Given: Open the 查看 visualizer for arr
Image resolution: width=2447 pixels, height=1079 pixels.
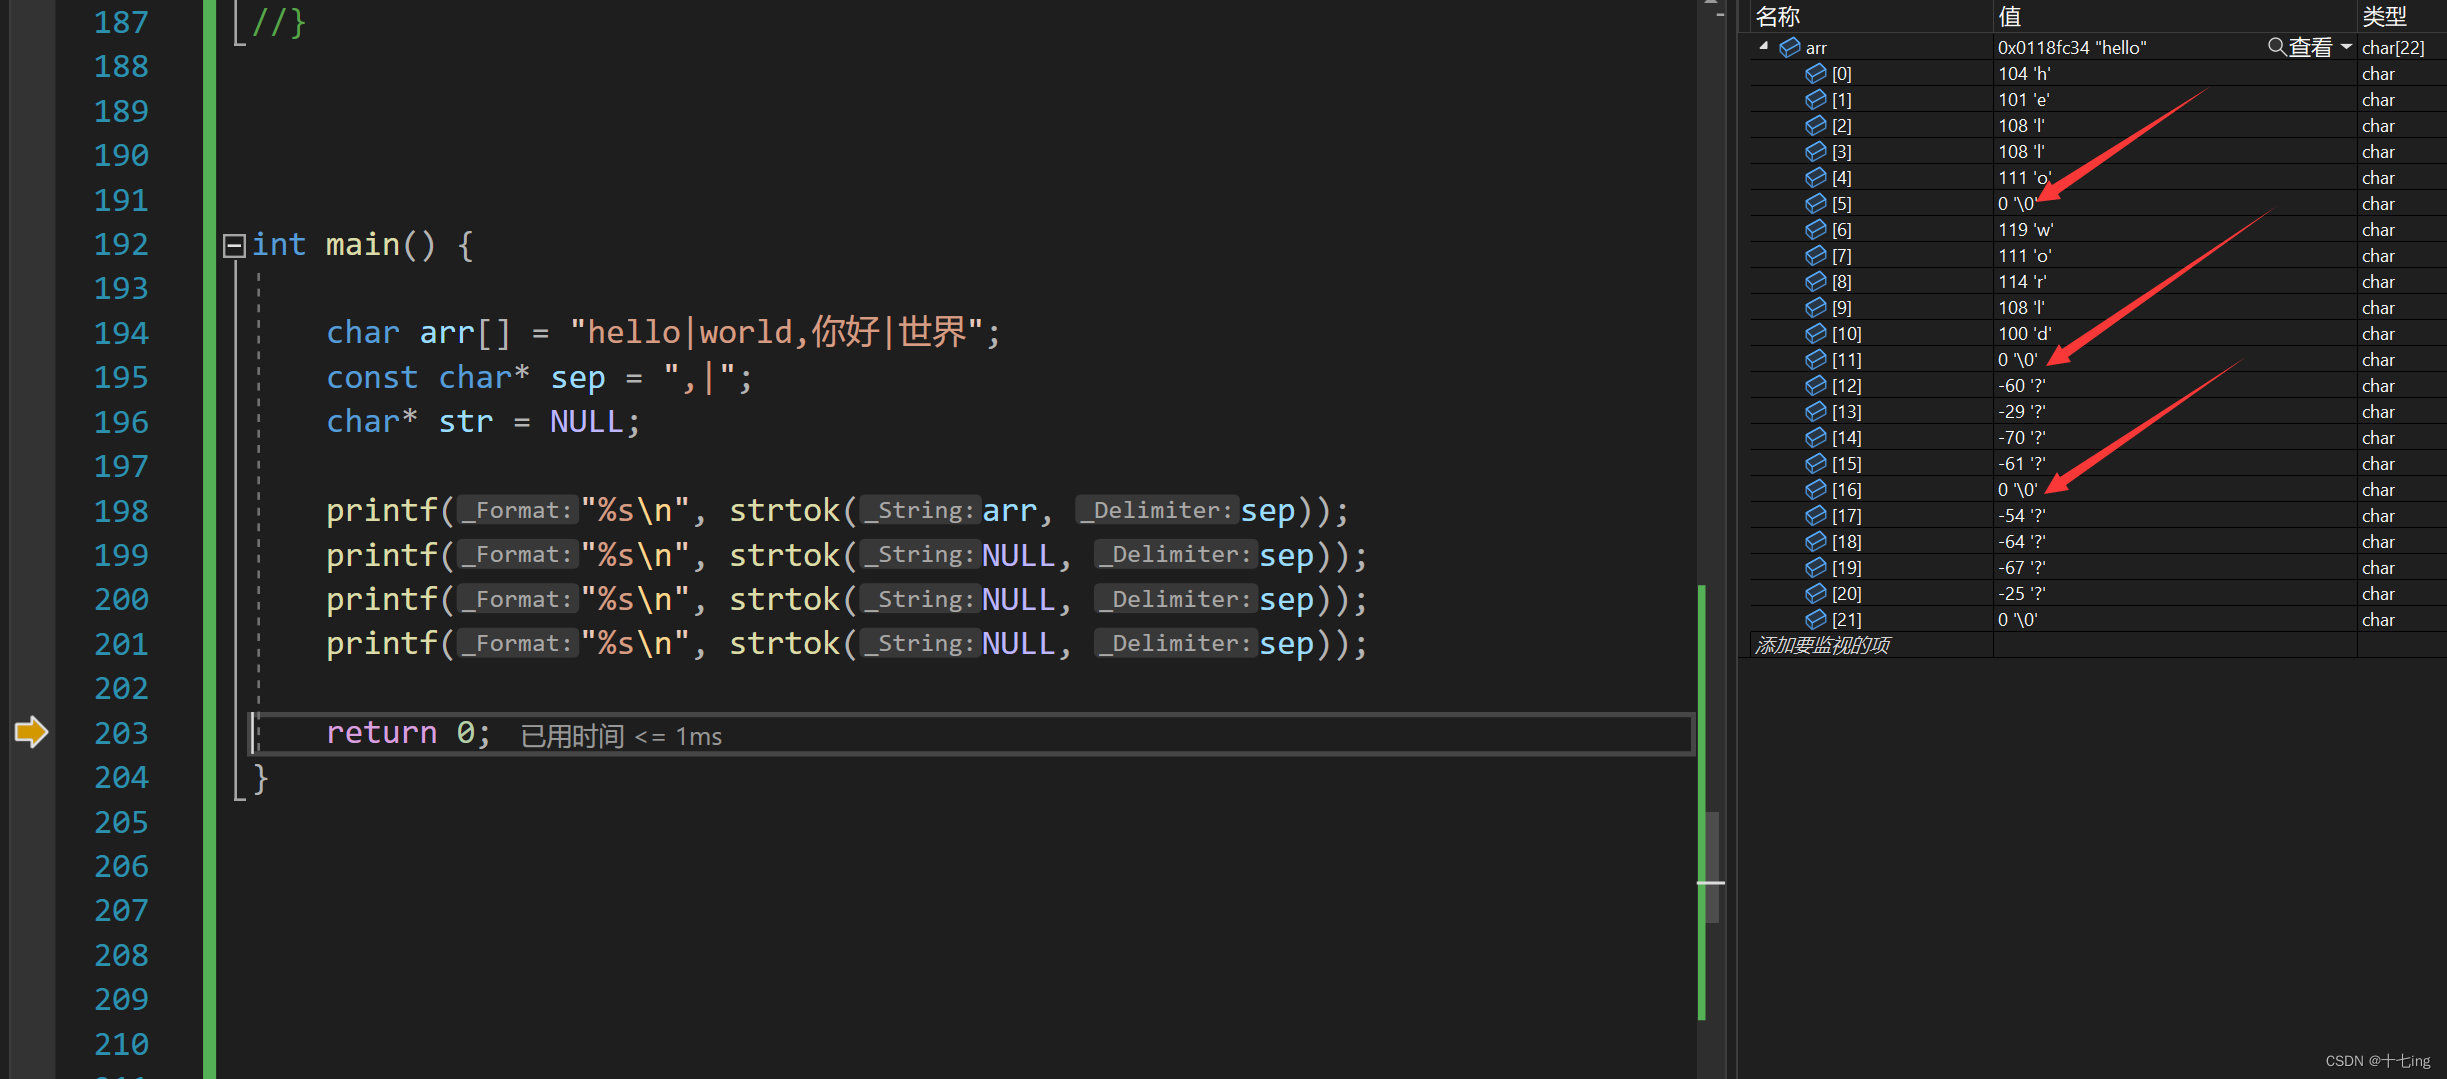Looking at the screenshot, I should tap(2310, 47).
